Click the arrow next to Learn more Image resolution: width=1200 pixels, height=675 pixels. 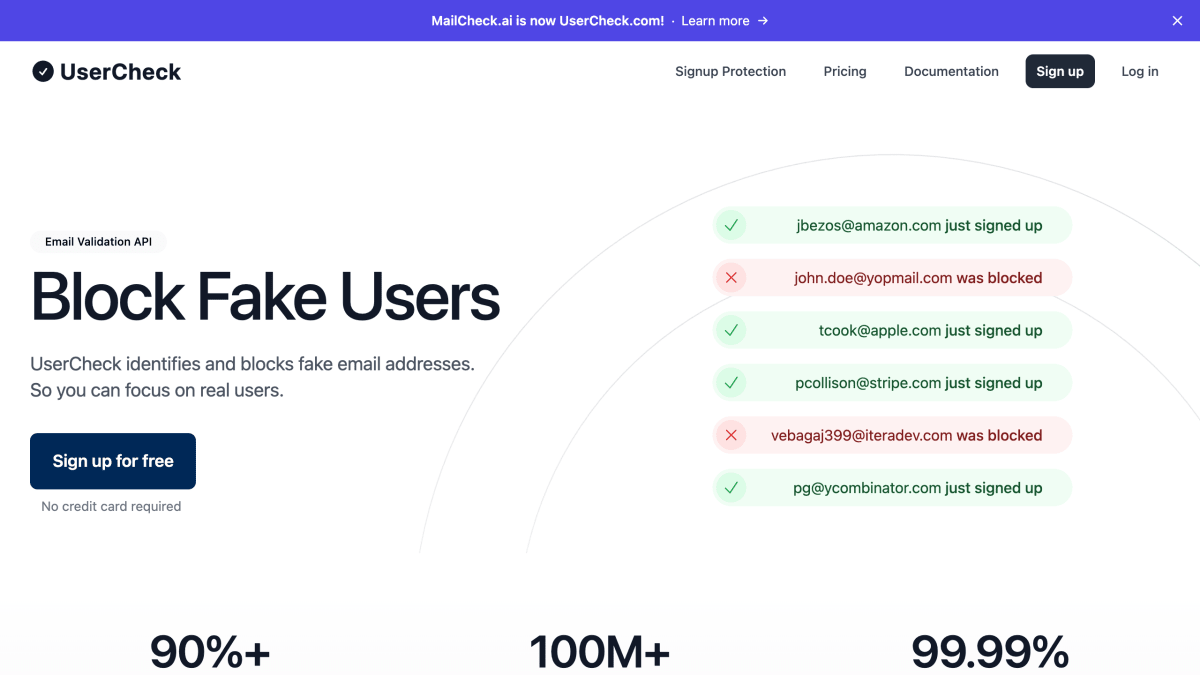pos(763,21)
